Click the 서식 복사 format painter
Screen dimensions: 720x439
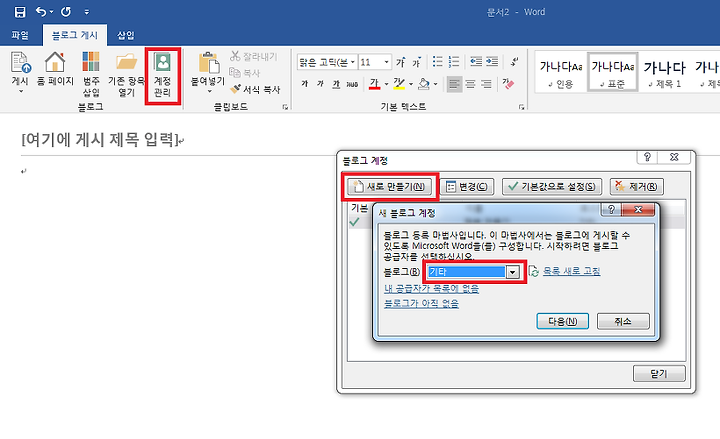255,89
